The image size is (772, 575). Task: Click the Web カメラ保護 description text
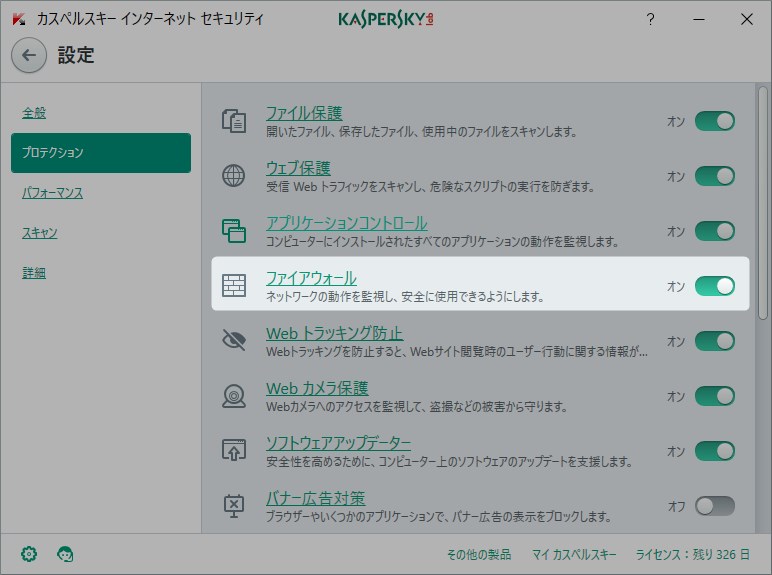tap(417, 407)
